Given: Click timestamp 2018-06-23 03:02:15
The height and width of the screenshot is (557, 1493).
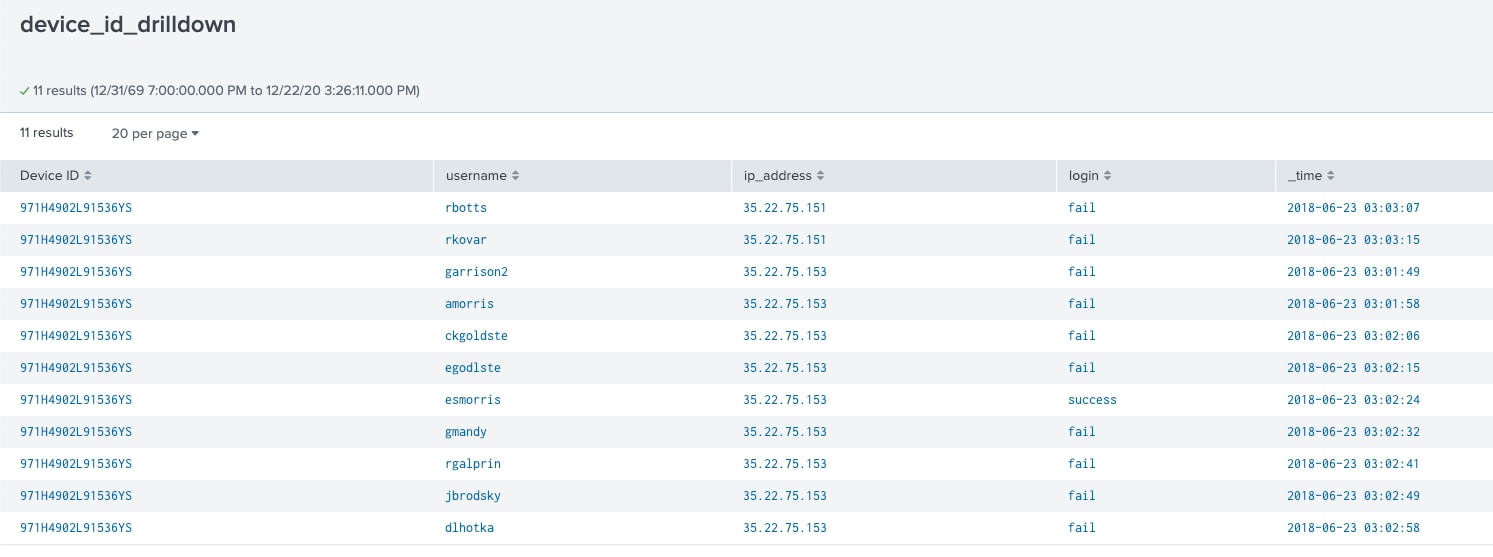Looking at the screenshot, I should point(1353,368).
